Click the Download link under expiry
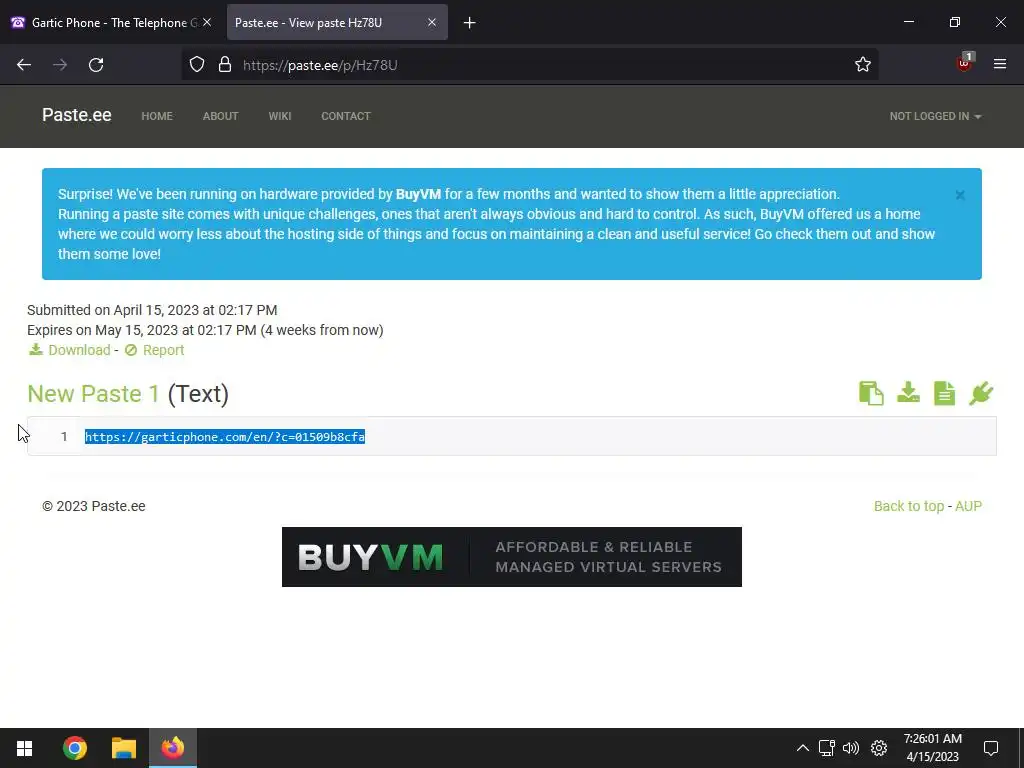The image size is (1024, 768). coord(69,350)
